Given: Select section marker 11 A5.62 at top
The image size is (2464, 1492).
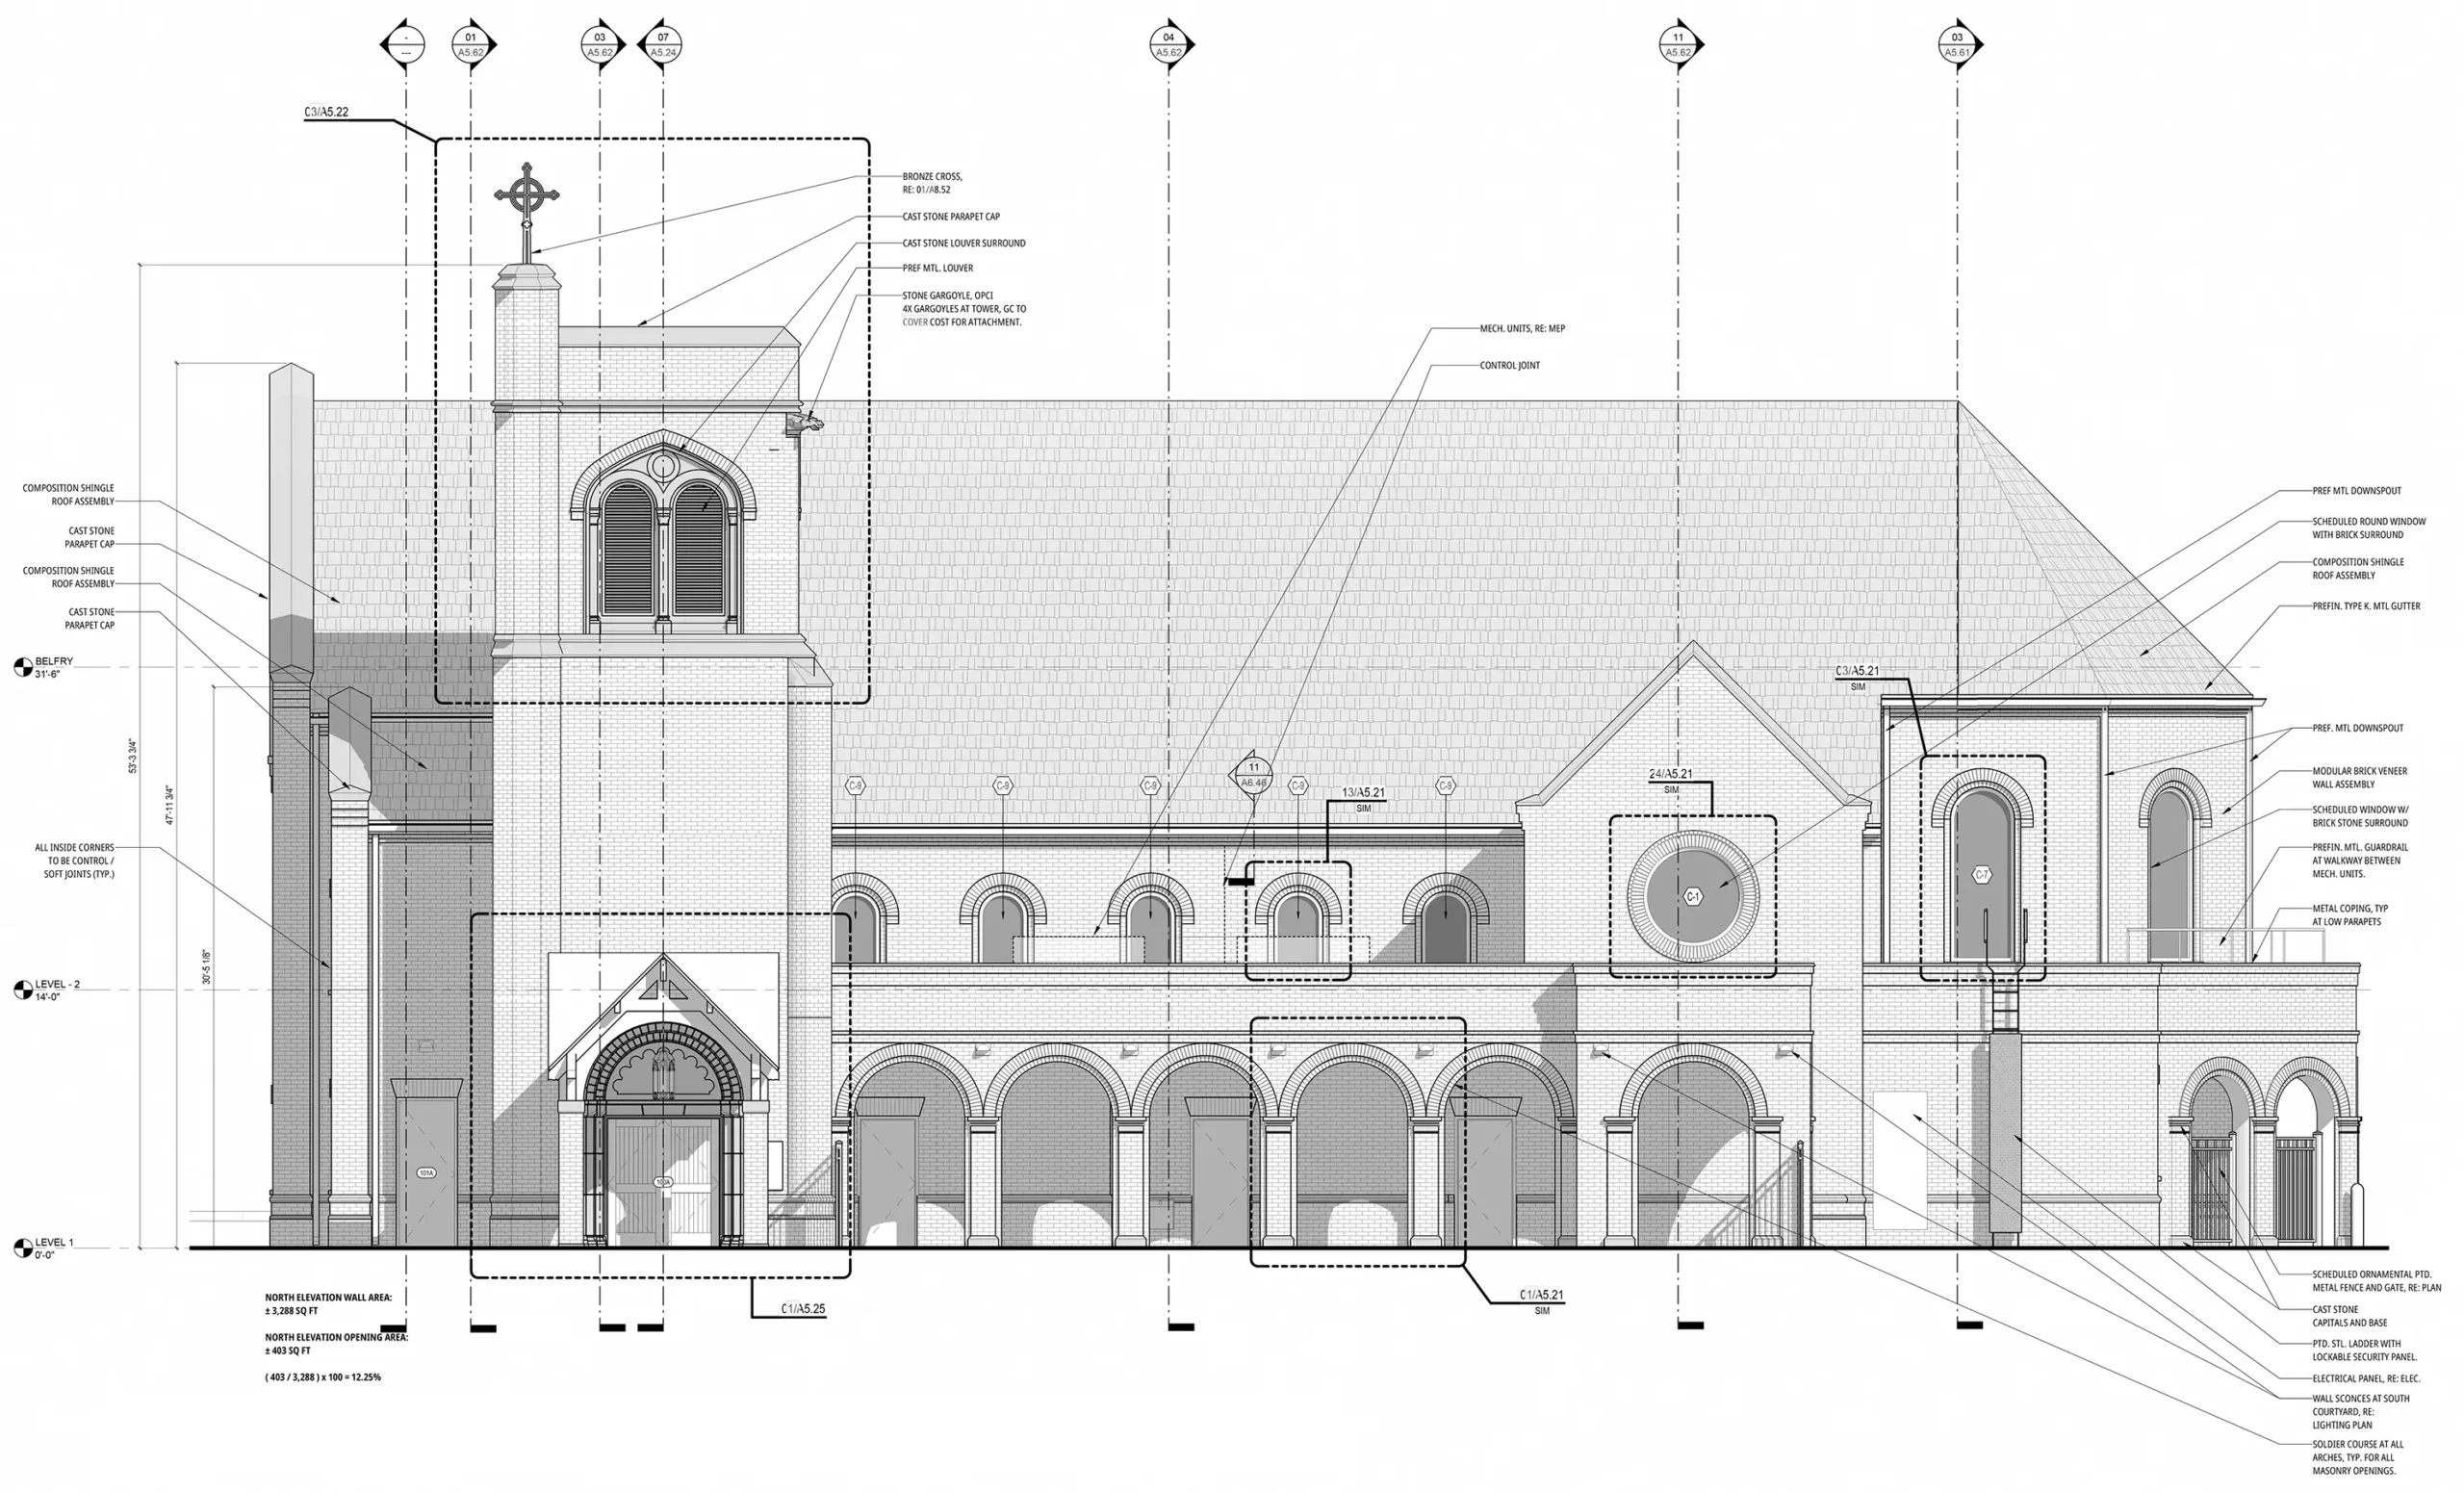Looking at the screenshot, I should pos(1678,45).
